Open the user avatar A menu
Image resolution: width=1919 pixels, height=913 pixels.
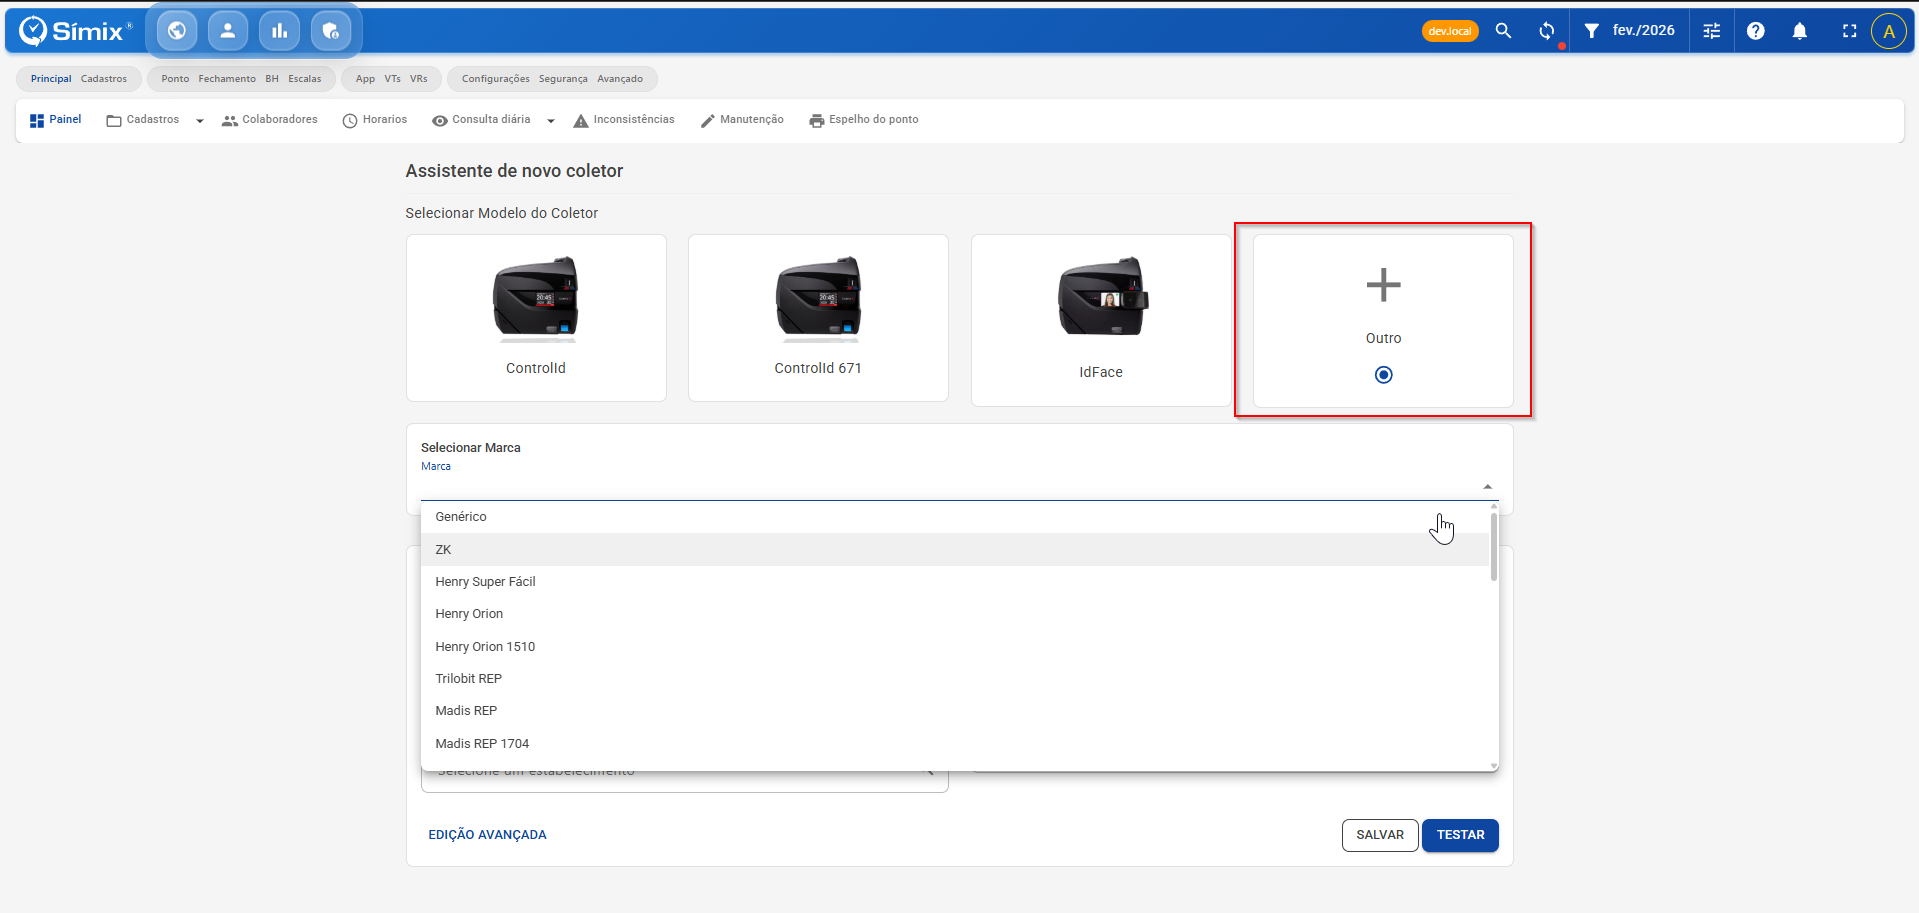[1889, 31]
